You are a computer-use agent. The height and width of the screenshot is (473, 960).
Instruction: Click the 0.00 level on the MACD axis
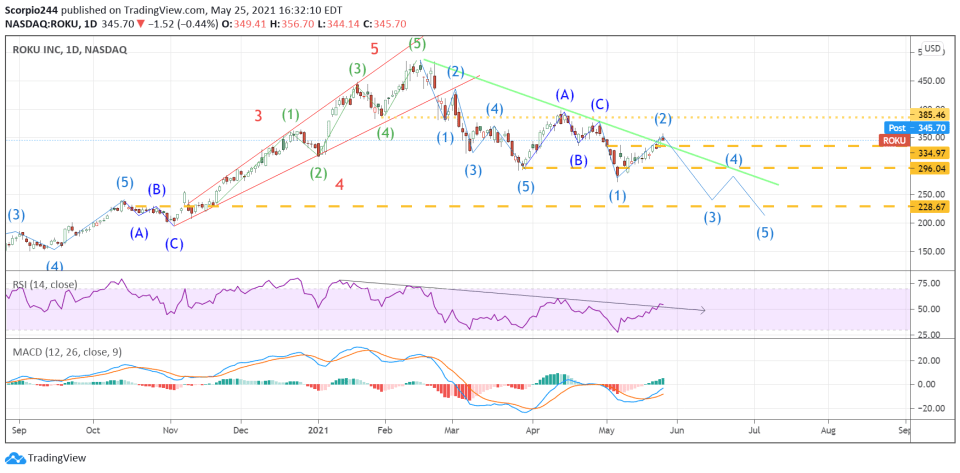click(928, 384)
